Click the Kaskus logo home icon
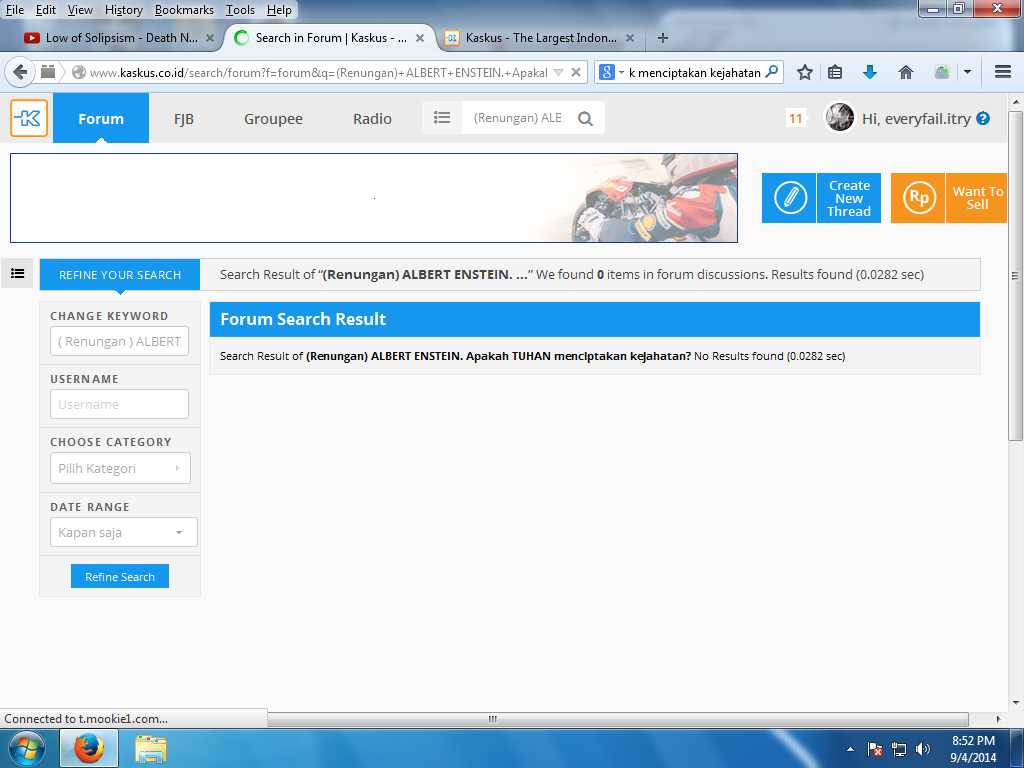The width and height of the screenshot is (1024, 768). click(x=29, y=118)
